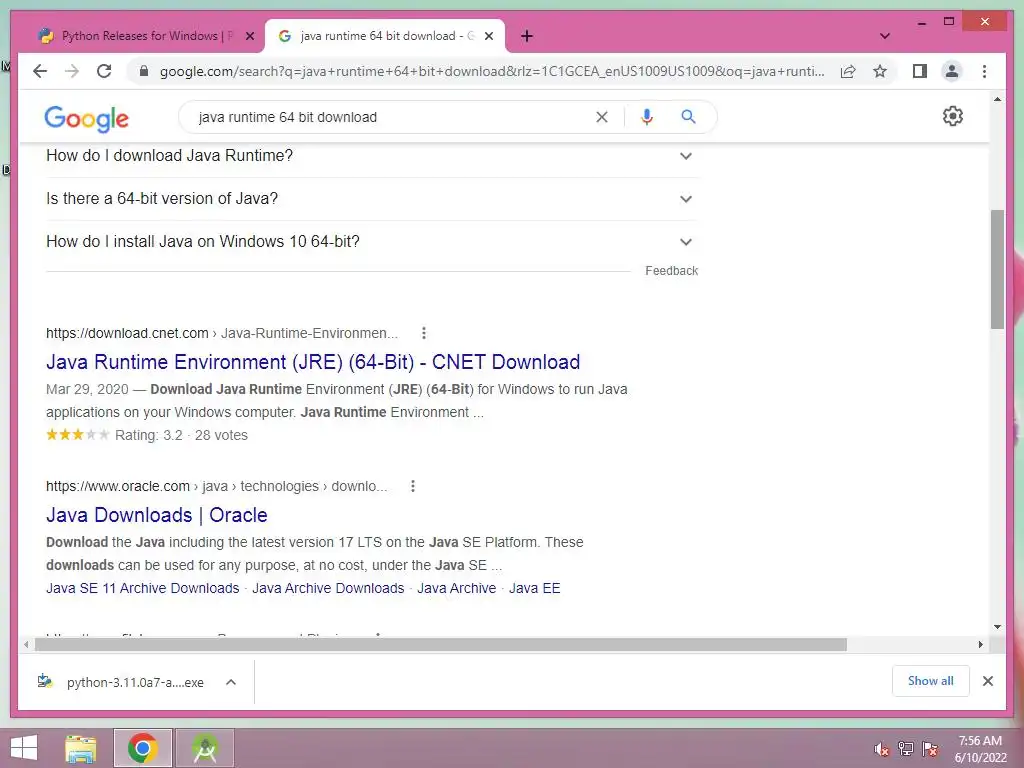Share this page icon in address bar
Screen dimensions: 1024x768
(x=848, y=71)
